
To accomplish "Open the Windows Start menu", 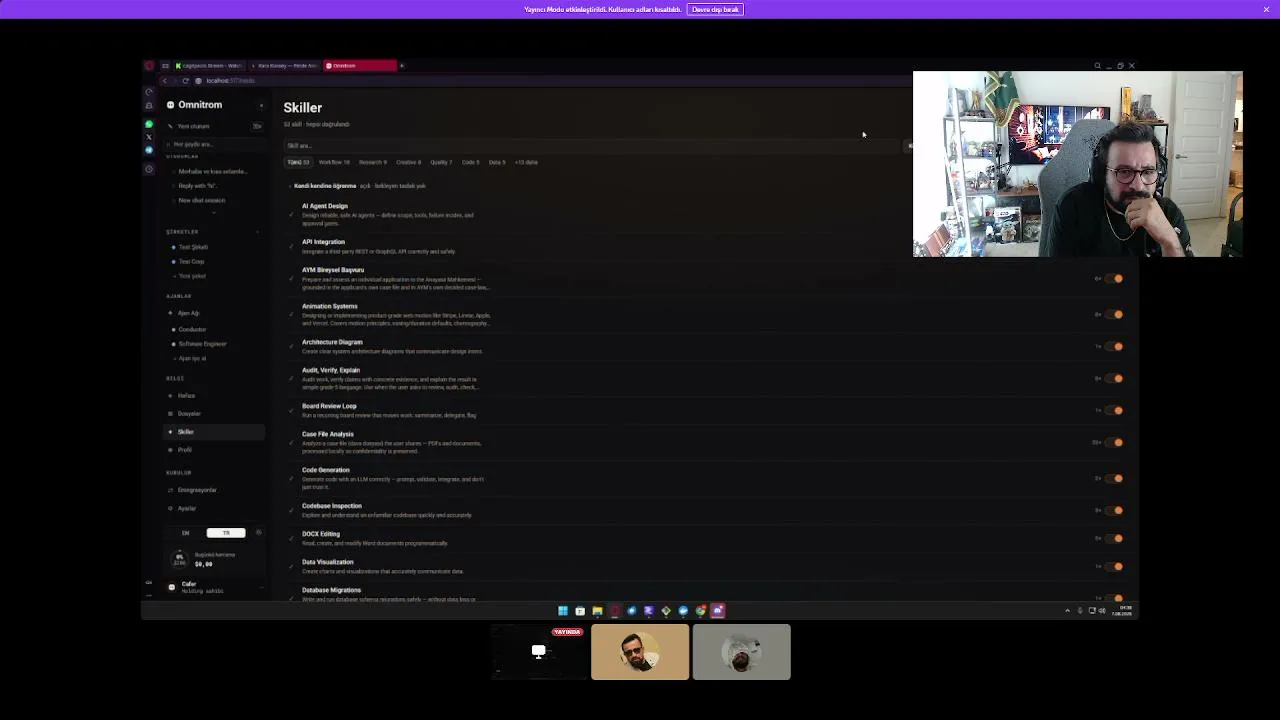I will coord(563,611).
